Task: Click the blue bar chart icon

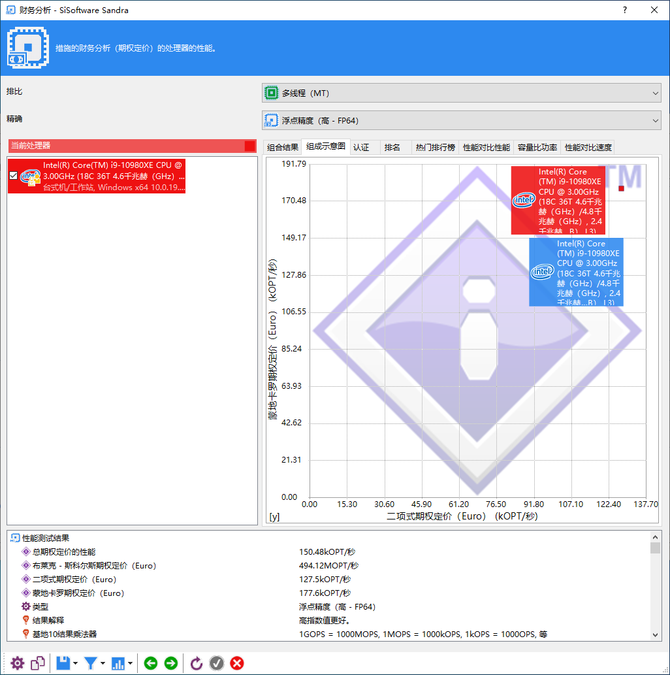Action: click(118, 663)
